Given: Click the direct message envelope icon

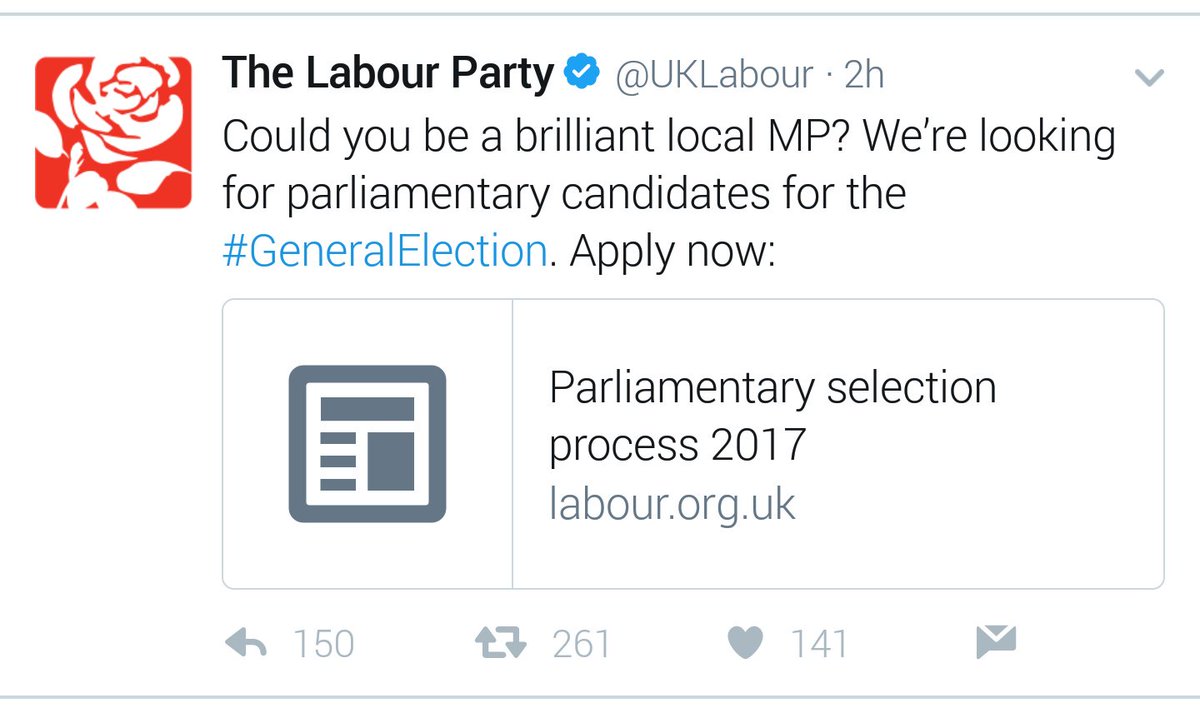Looking at the screenshot, I should click(995, 642).
